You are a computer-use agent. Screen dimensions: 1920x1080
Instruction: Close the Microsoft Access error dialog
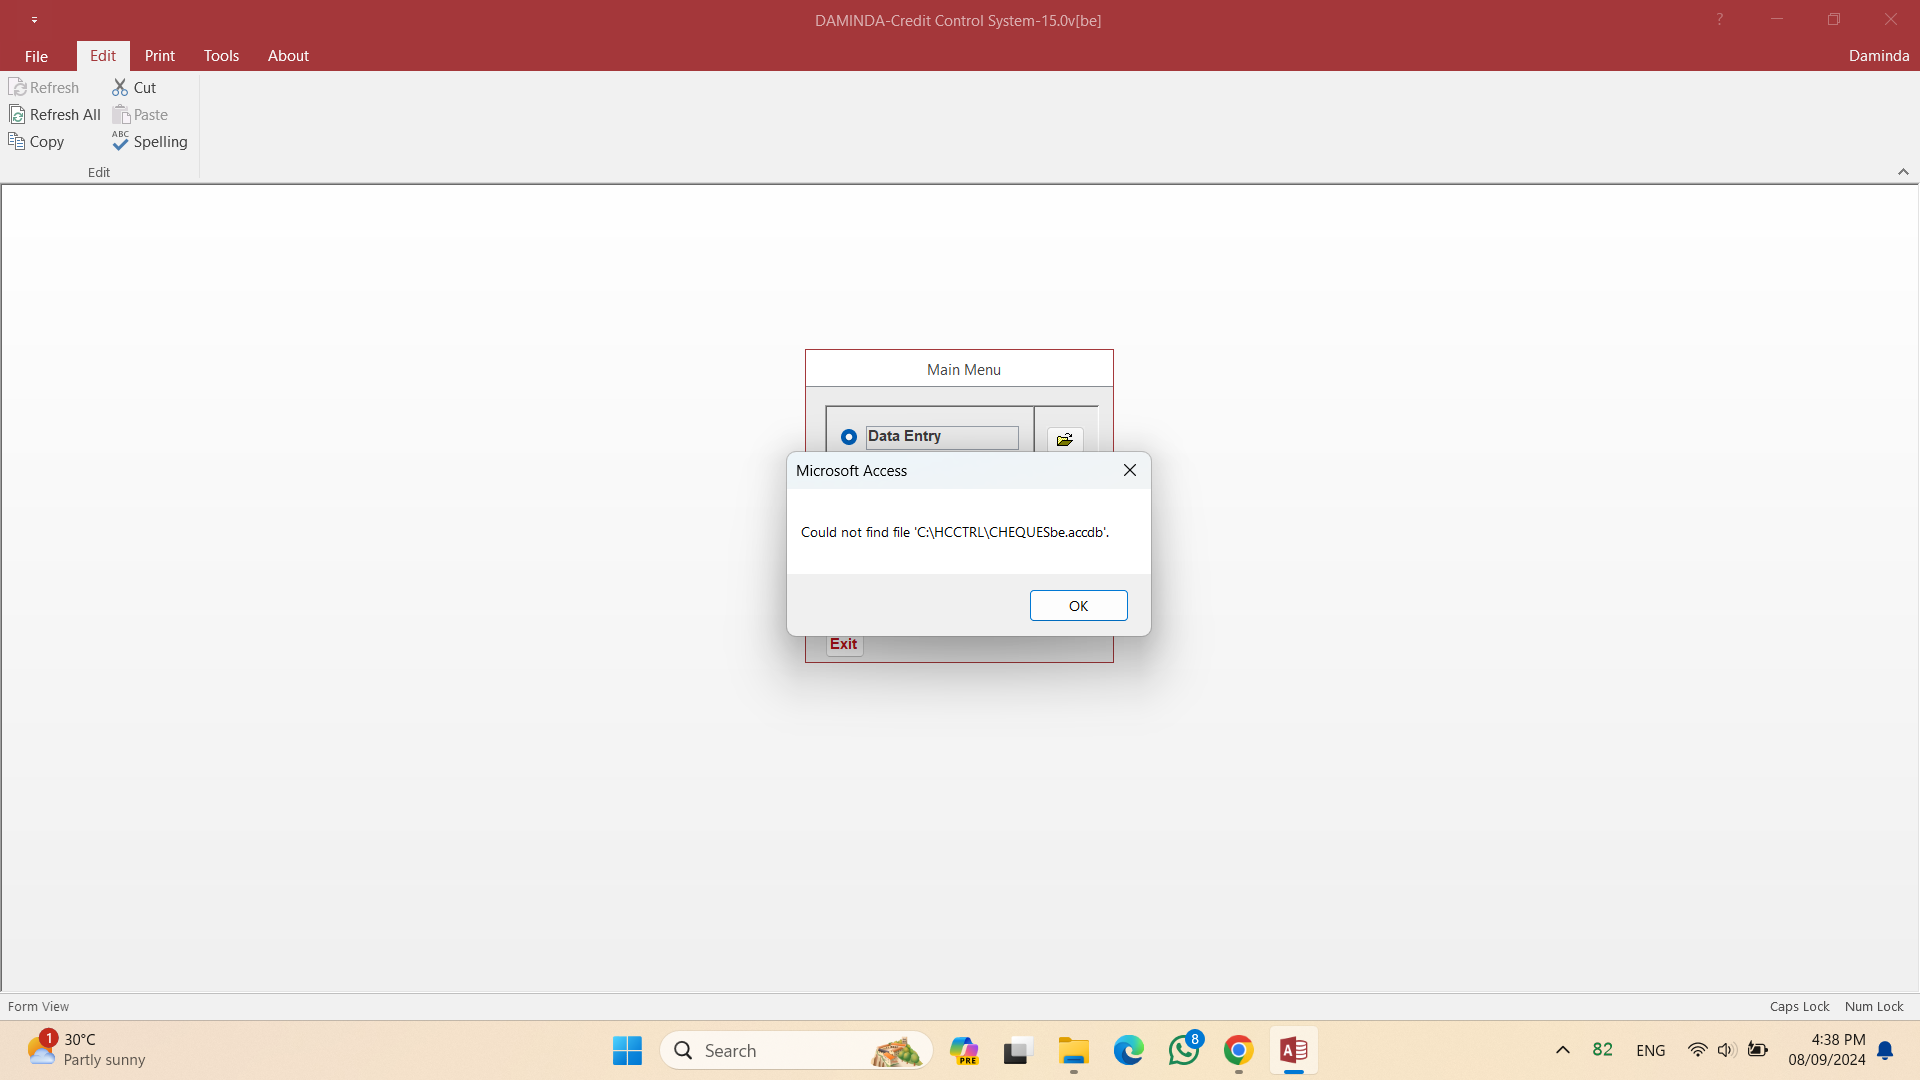(1129, 470)
